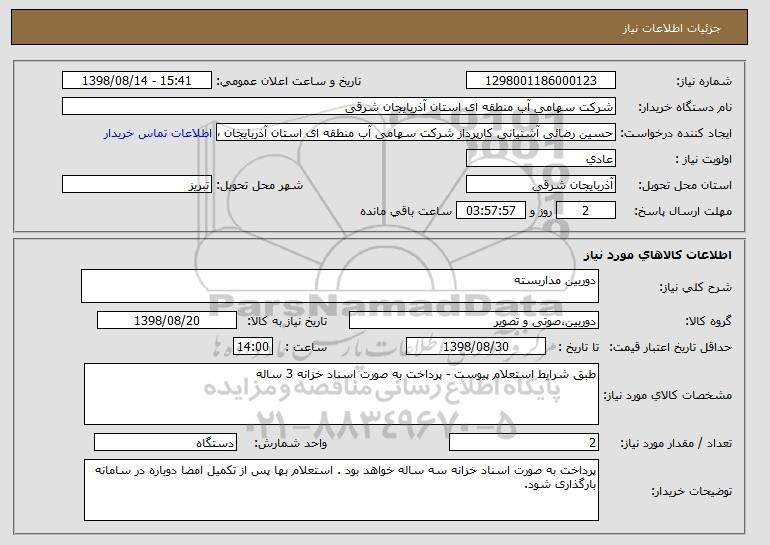The image size is (770, 545).
Task: Click the توضیحات خریدار label
Action: point(692,491)
